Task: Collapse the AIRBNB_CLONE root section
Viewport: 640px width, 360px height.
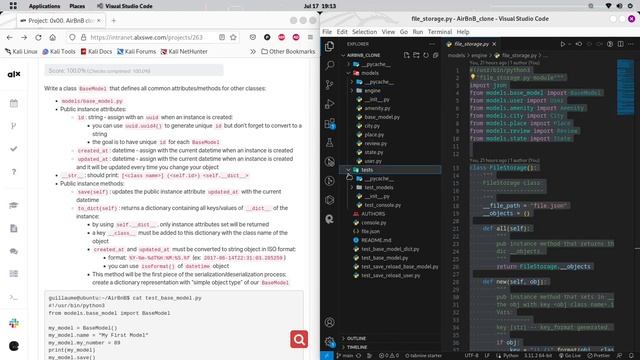Action: pyautogui.click(x=363, y=55)
